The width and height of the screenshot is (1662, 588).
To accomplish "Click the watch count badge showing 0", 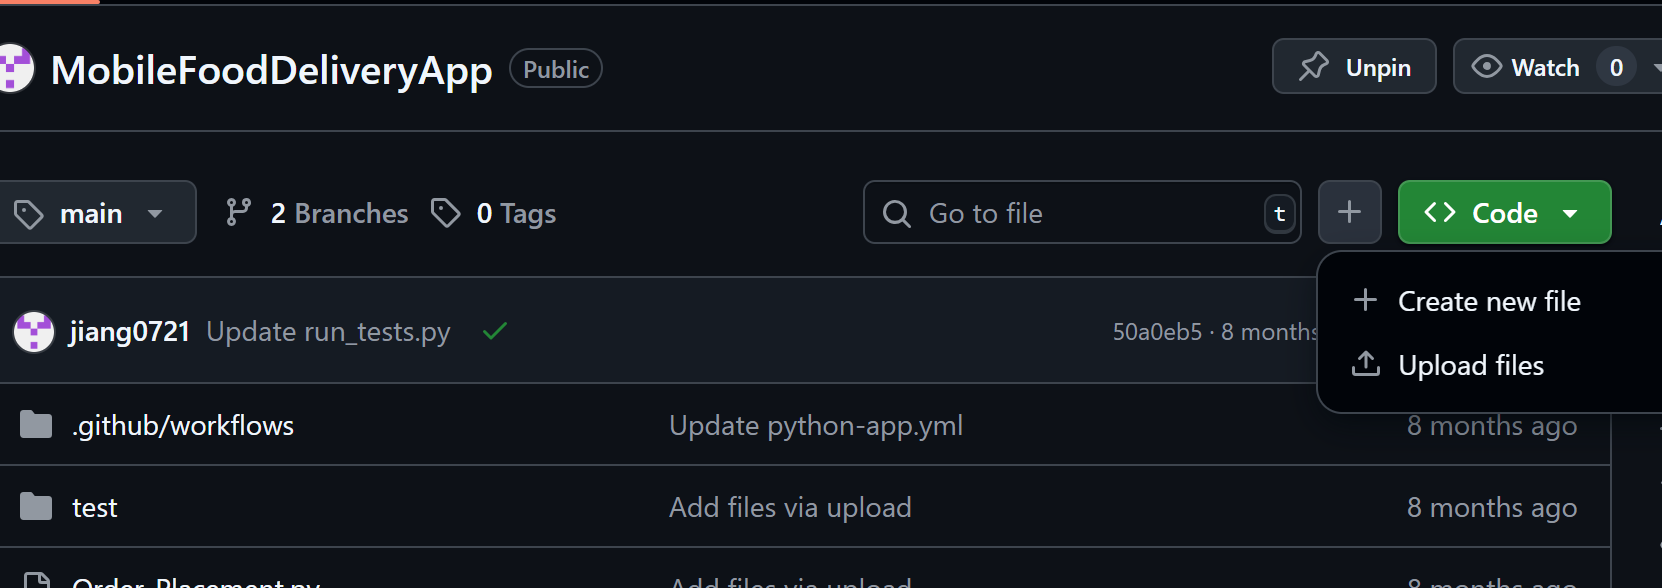I will (x=1616, y=67).
